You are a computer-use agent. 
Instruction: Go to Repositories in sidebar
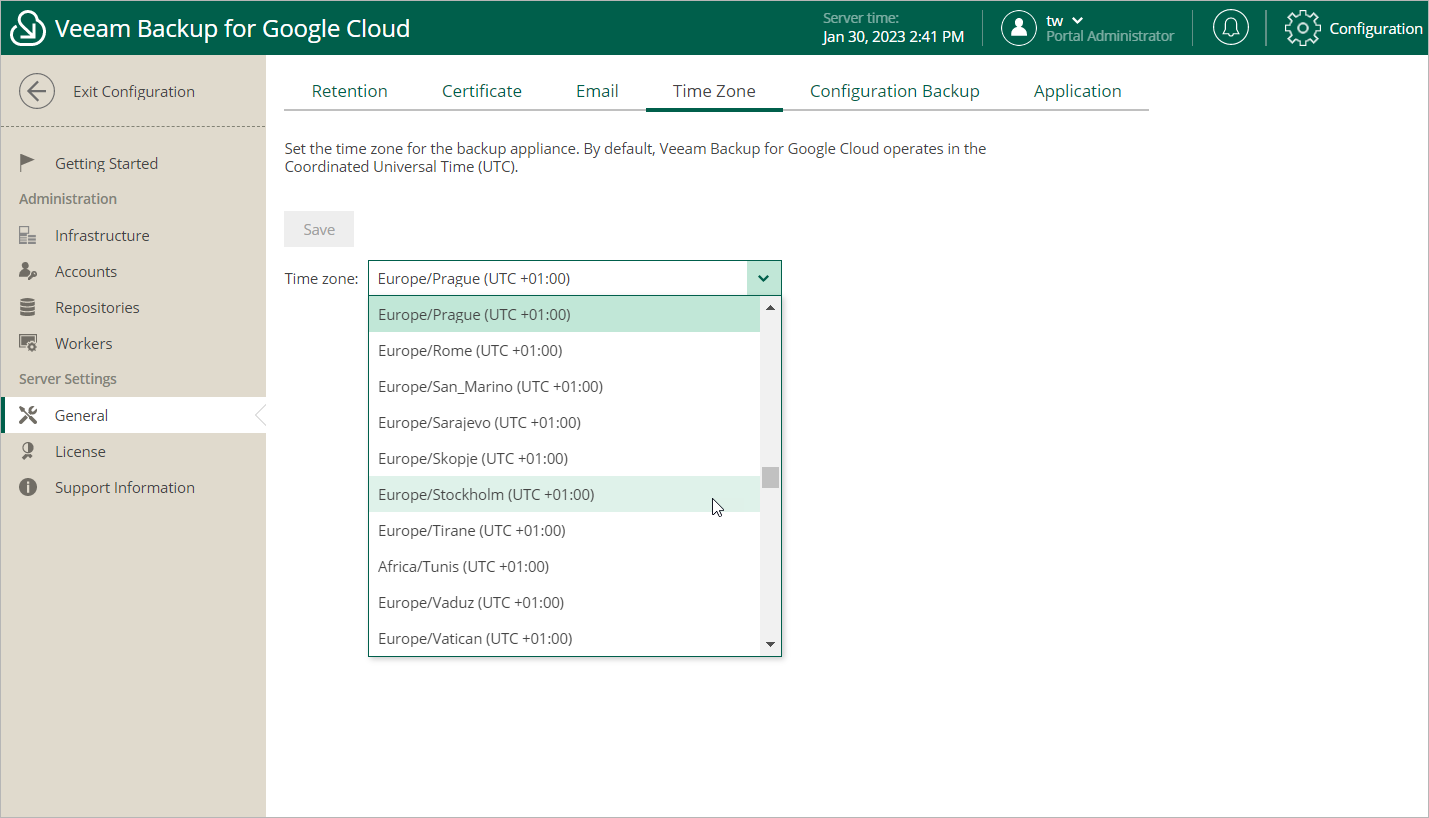click(x=97, y=308)
